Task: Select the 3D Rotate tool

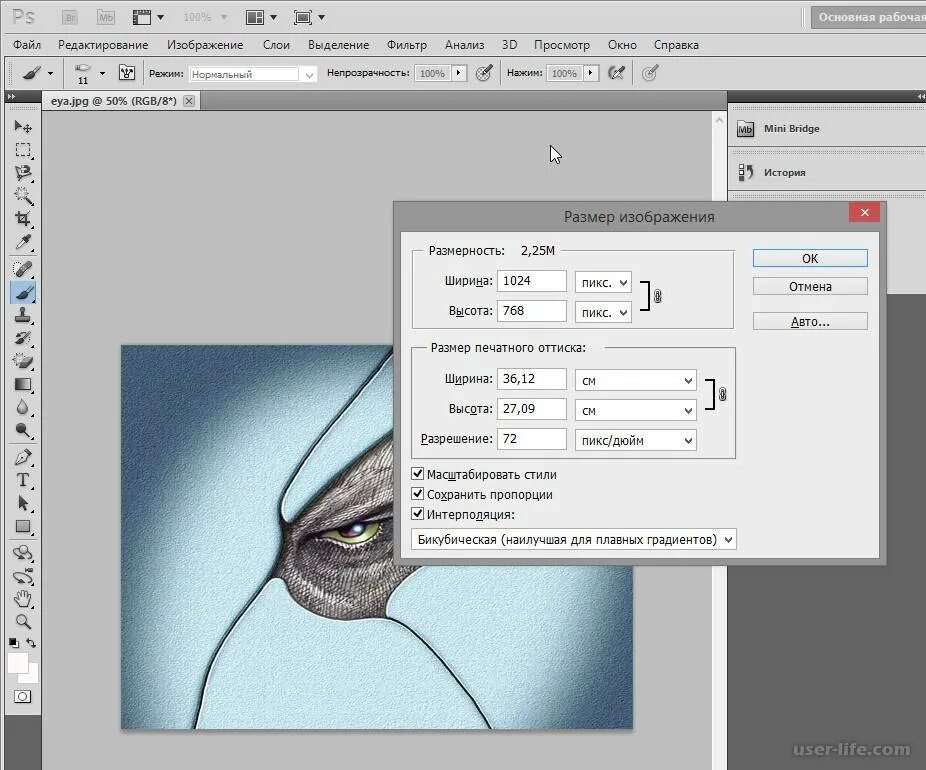Action: tap(23, 553)
